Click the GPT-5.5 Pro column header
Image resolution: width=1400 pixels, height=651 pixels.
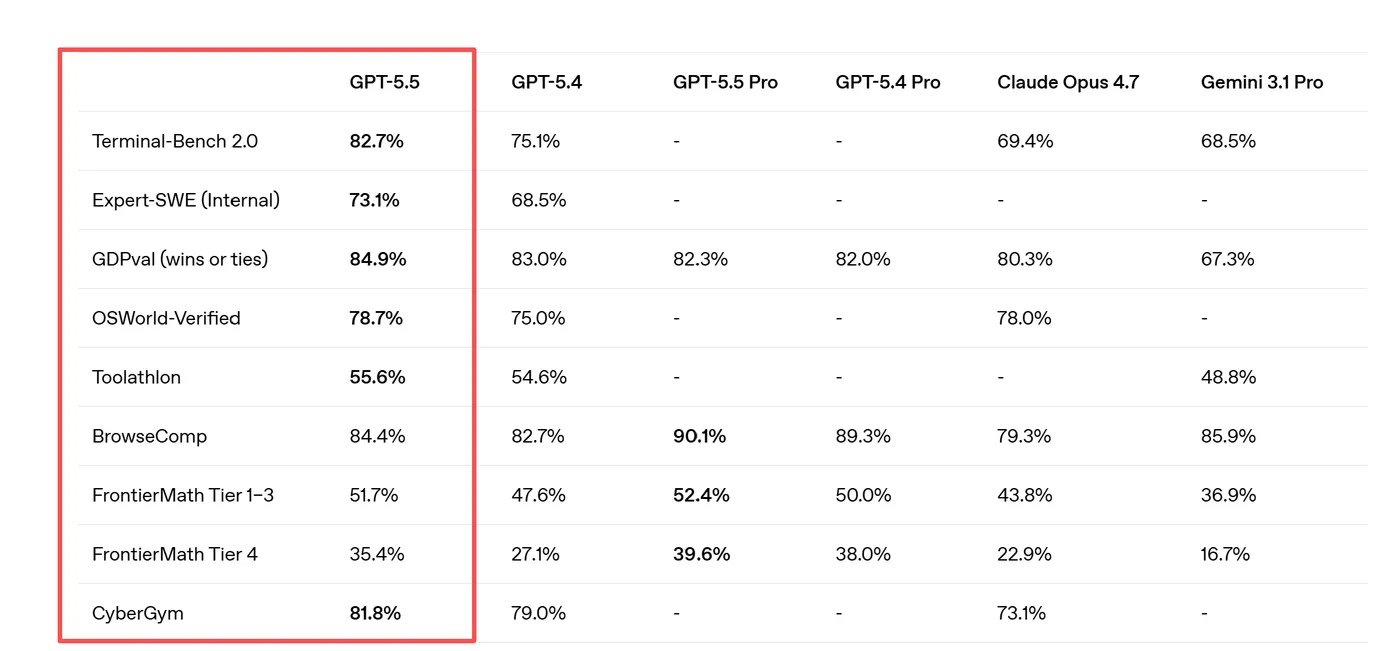(x=725, y=82)
